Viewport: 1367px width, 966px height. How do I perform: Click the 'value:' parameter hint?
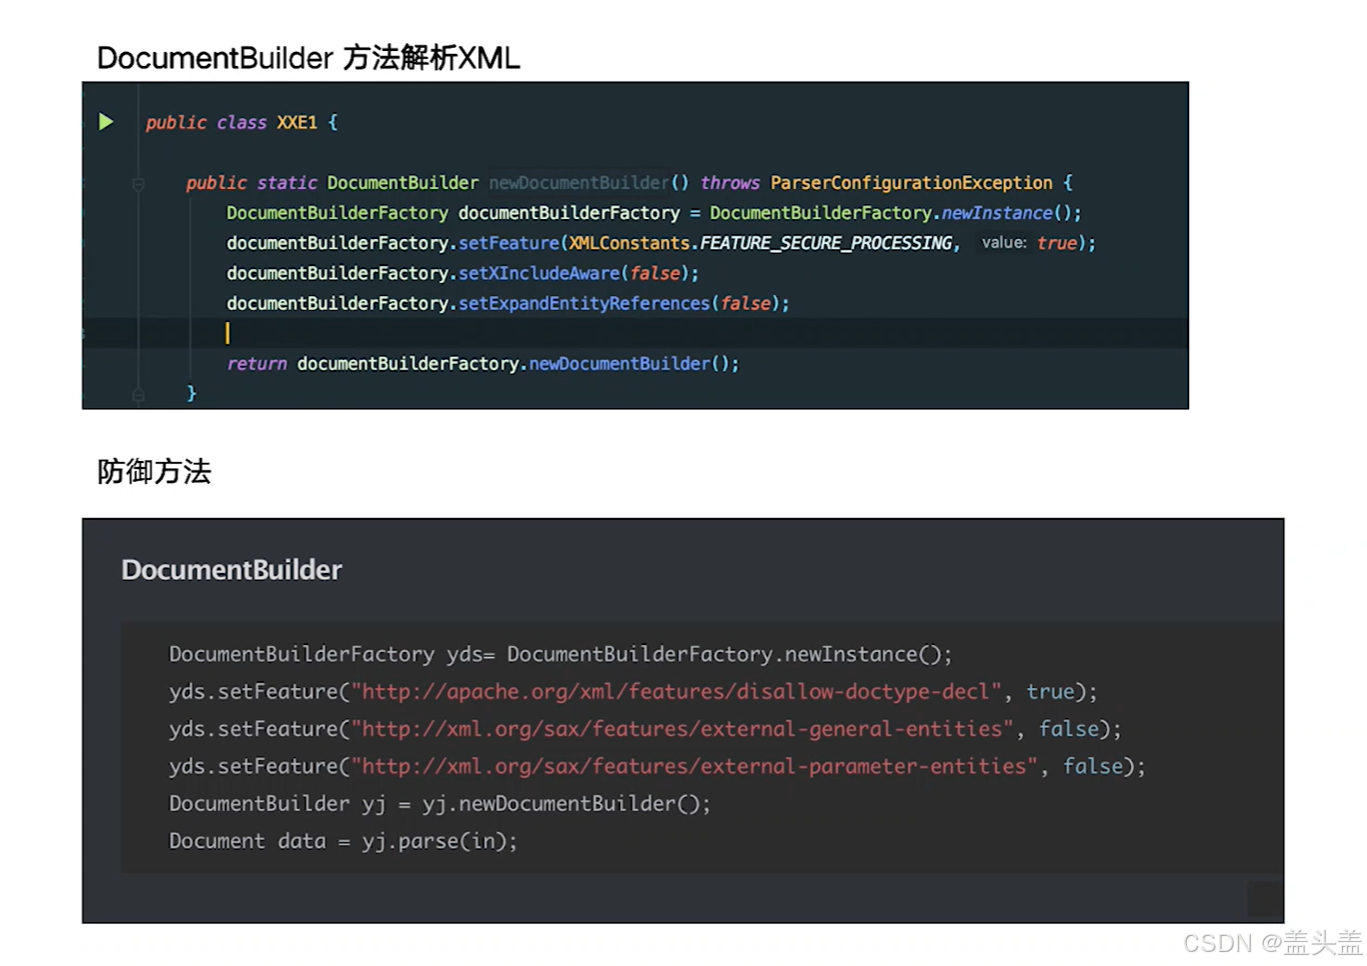point(1003,243)
